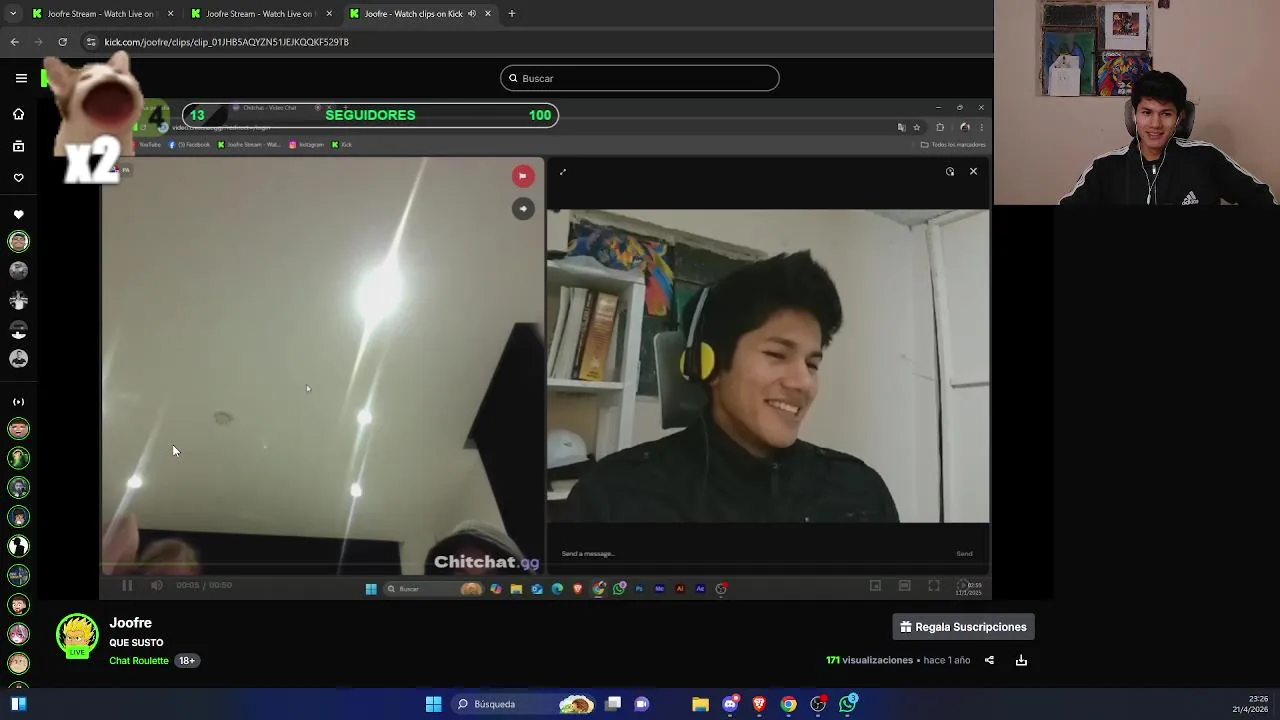The width and height of the screenshot is (1280, 720).
Task: Click the 18+ age badge
Action: pos(187,661)
